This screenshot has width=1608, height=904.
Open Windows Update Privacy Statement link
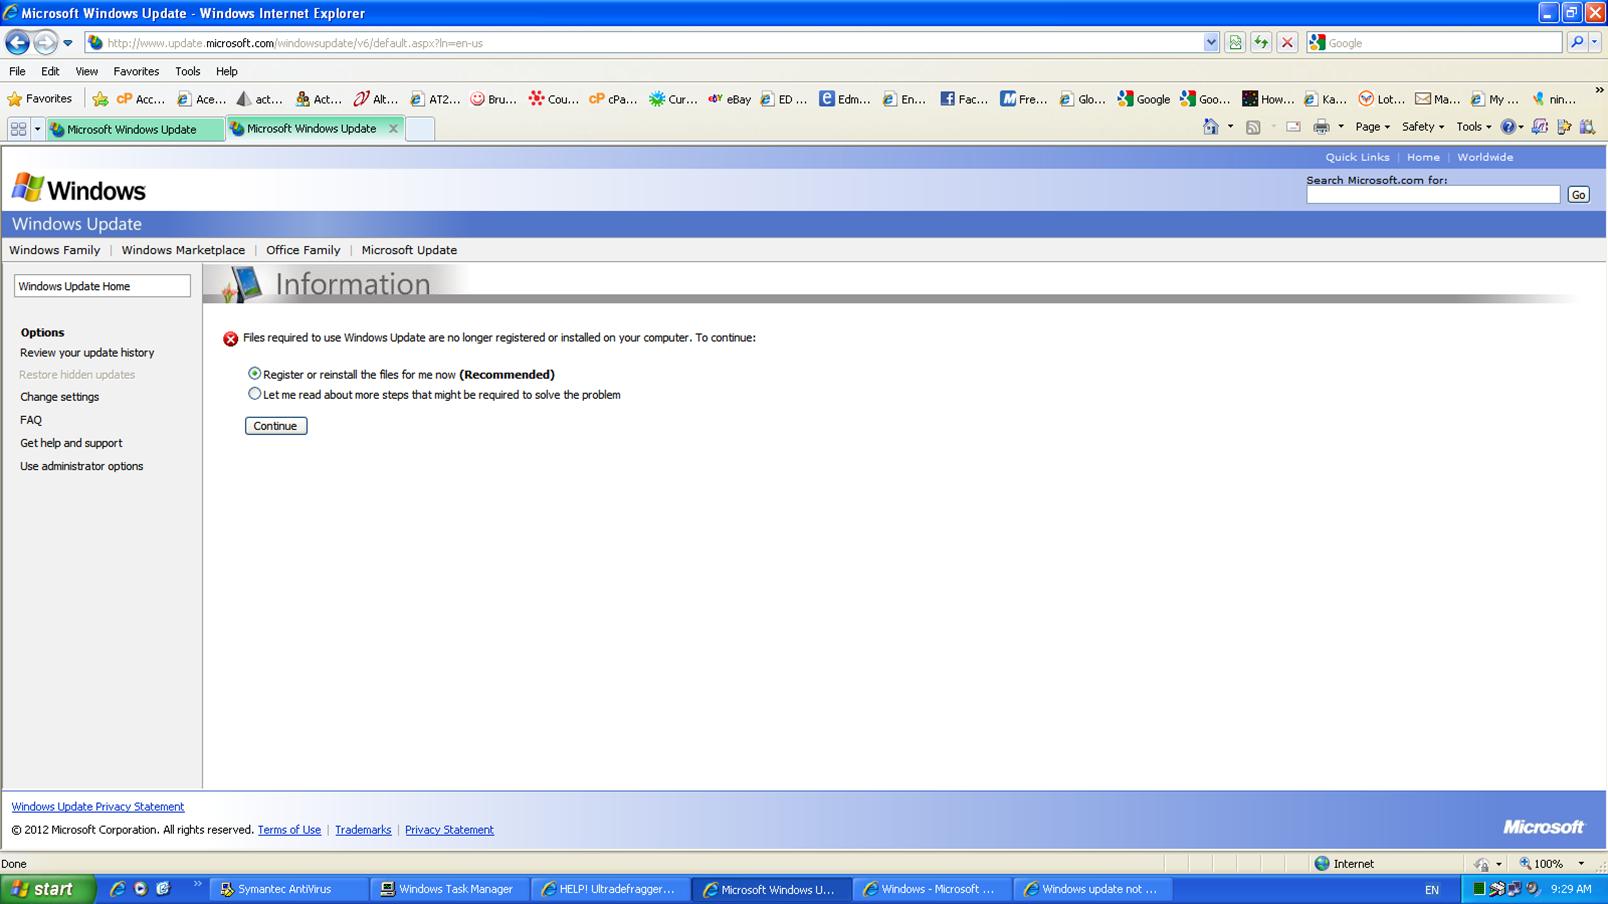pyautogui.click(x=98, y=807)
